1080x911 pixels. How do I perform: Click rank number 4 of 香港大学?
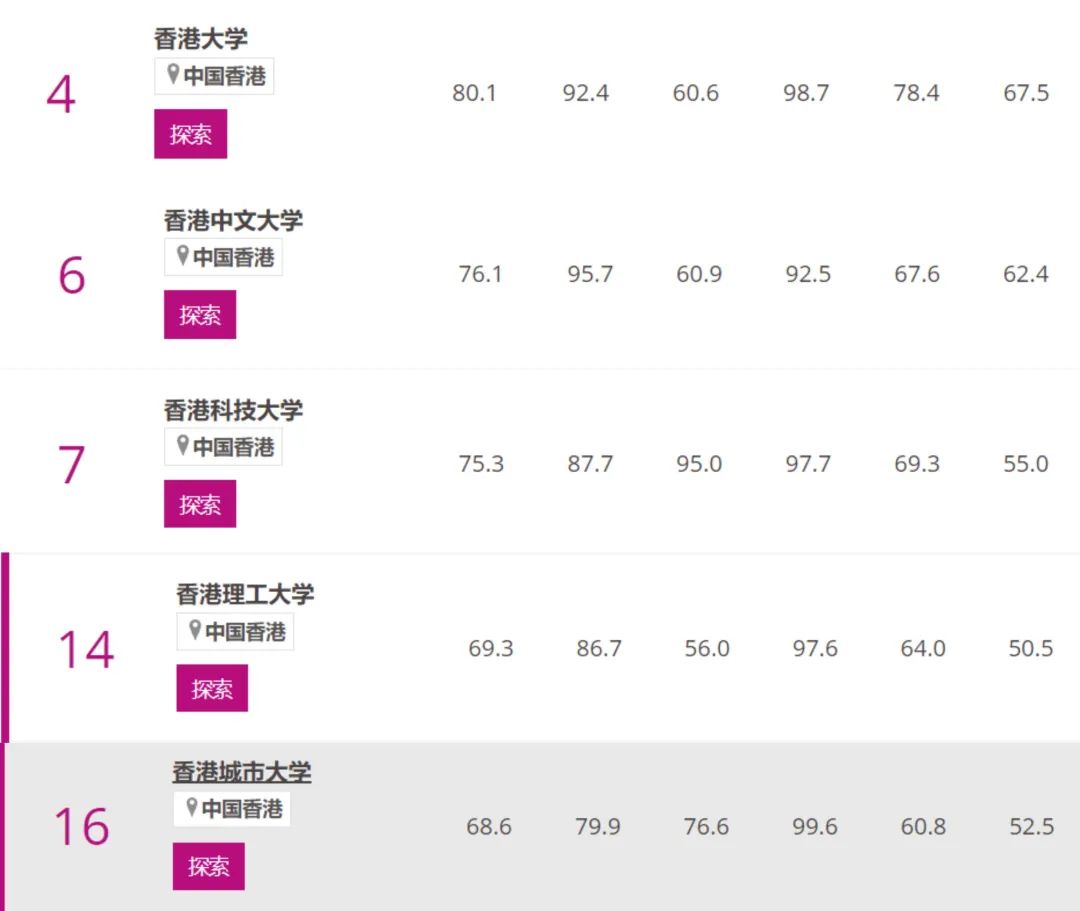coord(61,94)
